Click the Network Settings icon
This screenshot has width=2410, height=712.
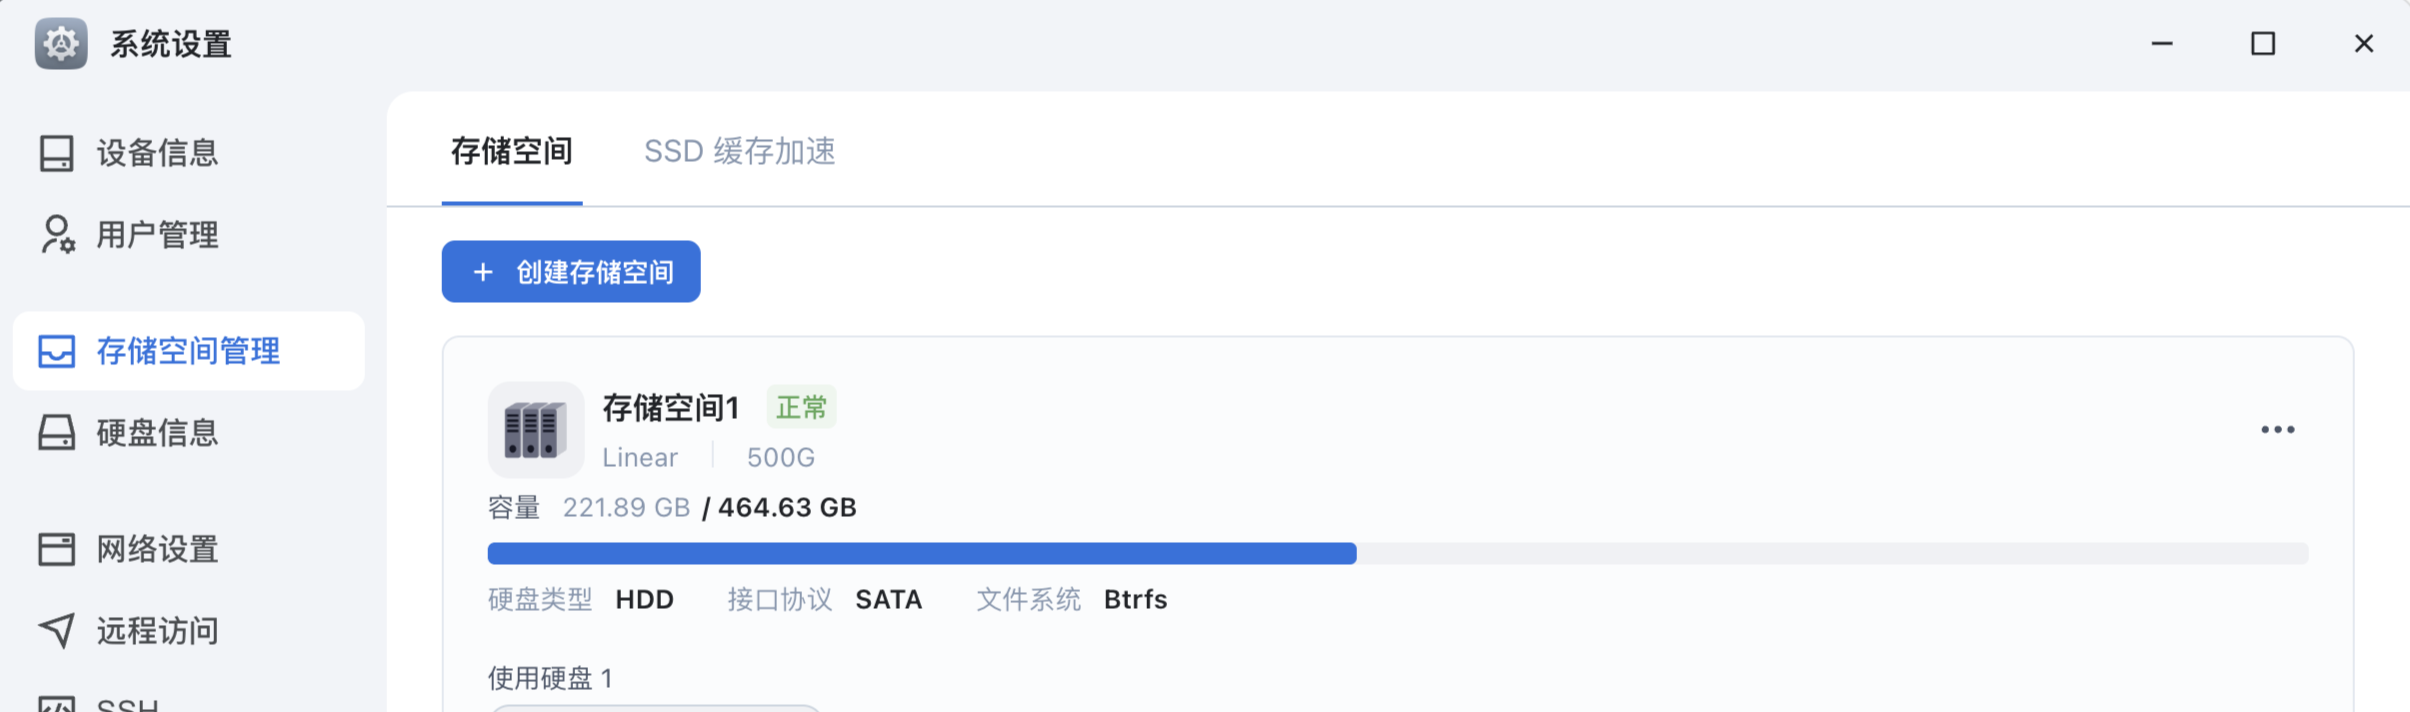click(x=56, y=549)
